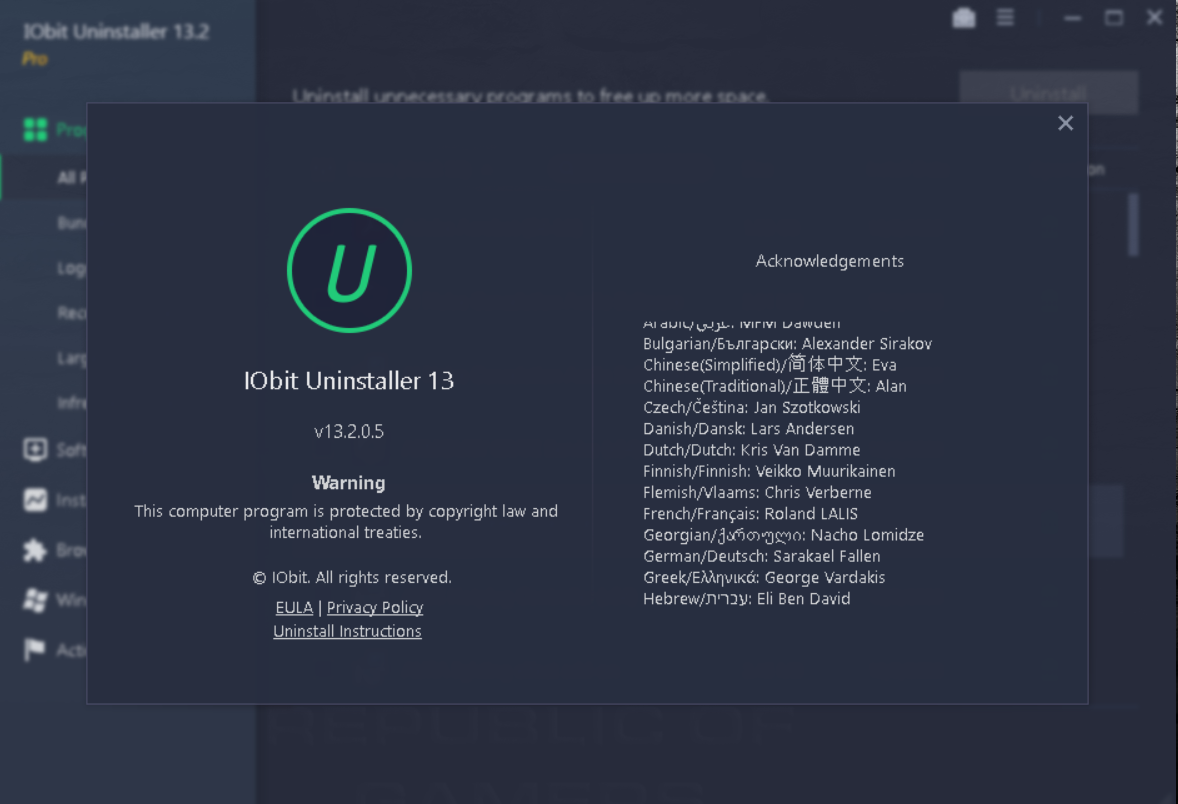This screenshot has height=804, width=1178.
Task: Open the Action Center flag icon in the sidebar
Action: pyautogui.click(x=35, y=649)
